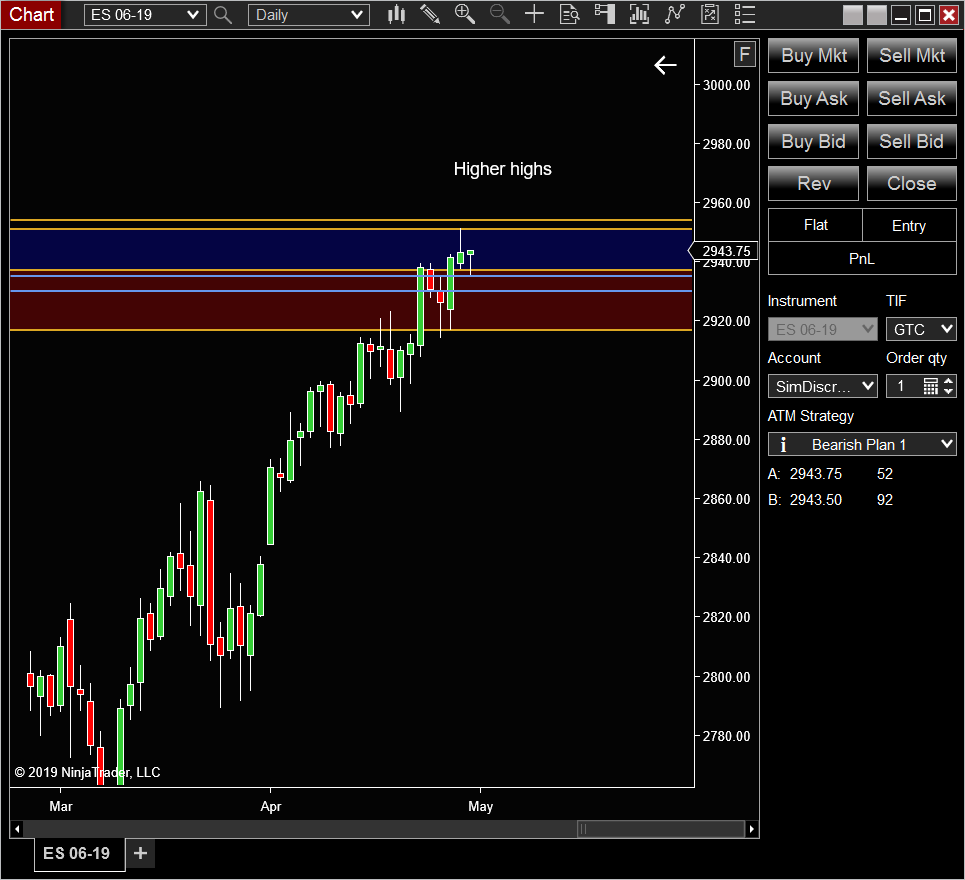The width and height of the screenshot is (965, 880).
Task: Click the scrollbar right arrow
Action: 751,829
